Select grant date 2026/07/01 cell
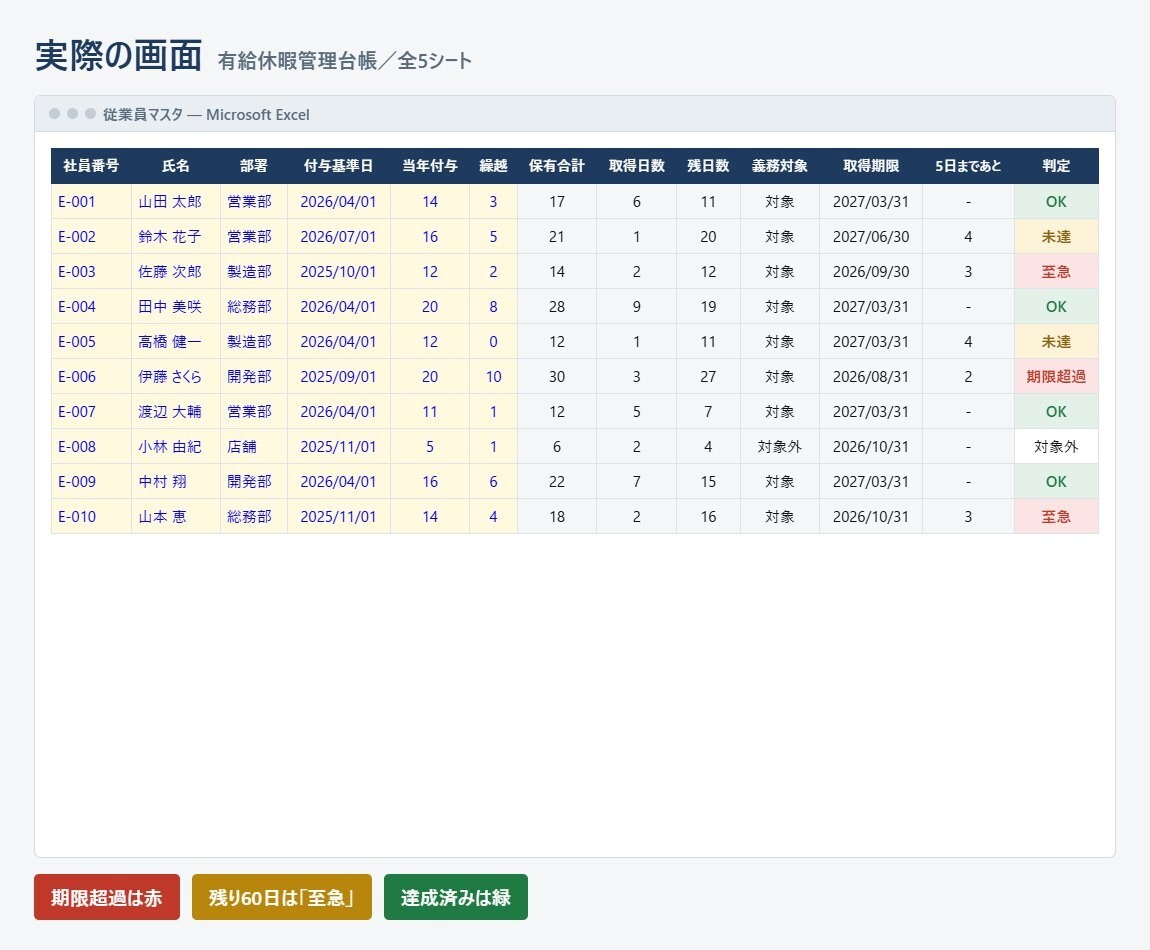The height and width of the screenshot is (950, 1150). point(338,236)
